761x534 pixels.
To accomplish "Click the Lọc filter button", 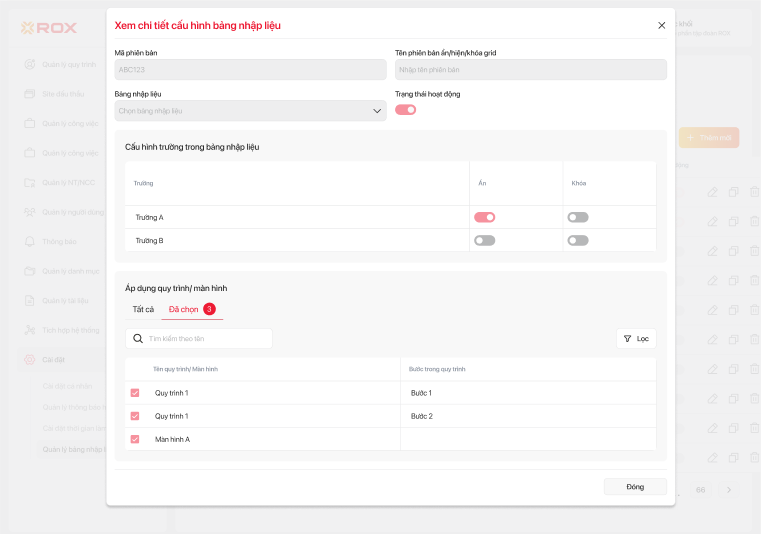I will [x=636, y=339].
